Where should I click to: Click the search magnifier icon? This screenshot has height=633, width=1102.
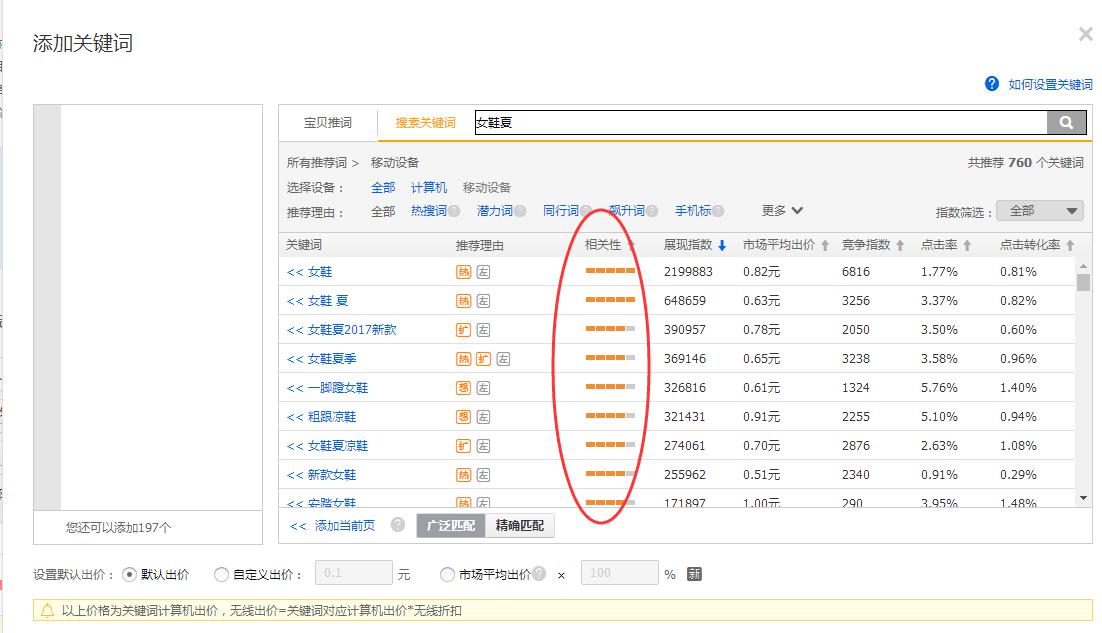(1066, 122)
